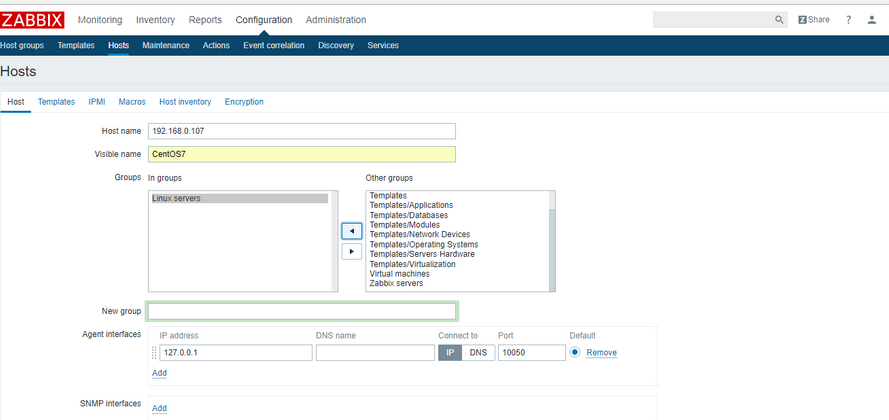Viewport: 889px width, 420px height.
Task: Select Templates/Applications group
Action: click(411, 205)
